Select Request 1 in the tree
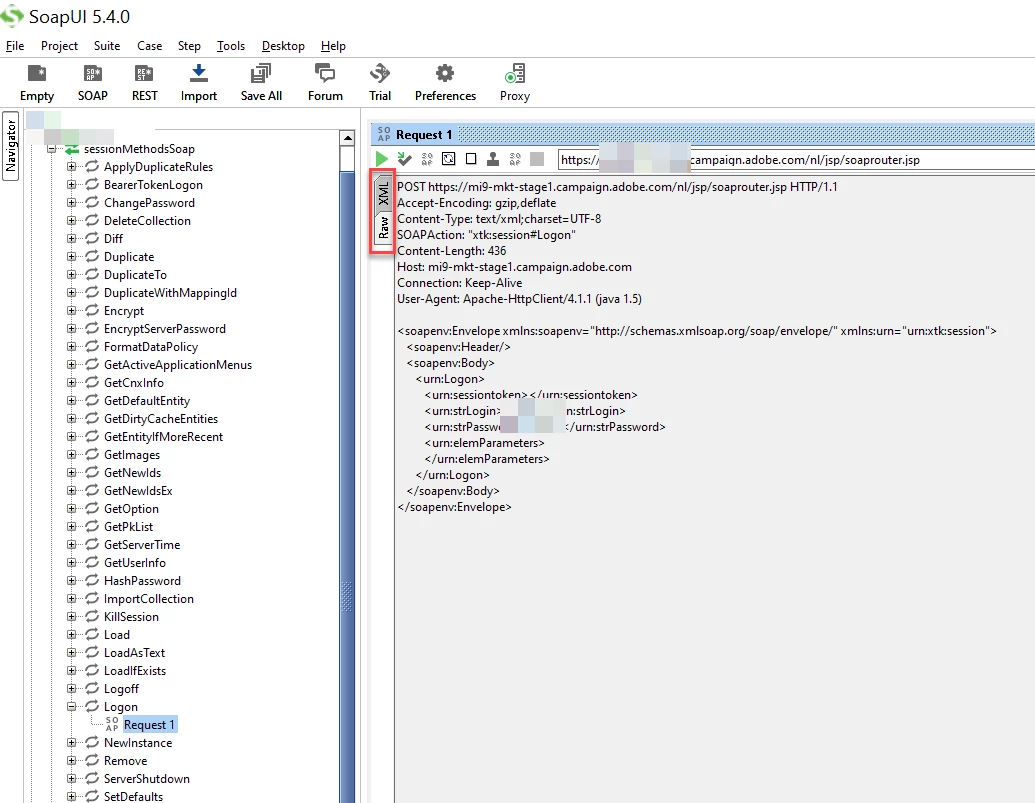This screenshot has height=803, width=1035. (149, 724)
